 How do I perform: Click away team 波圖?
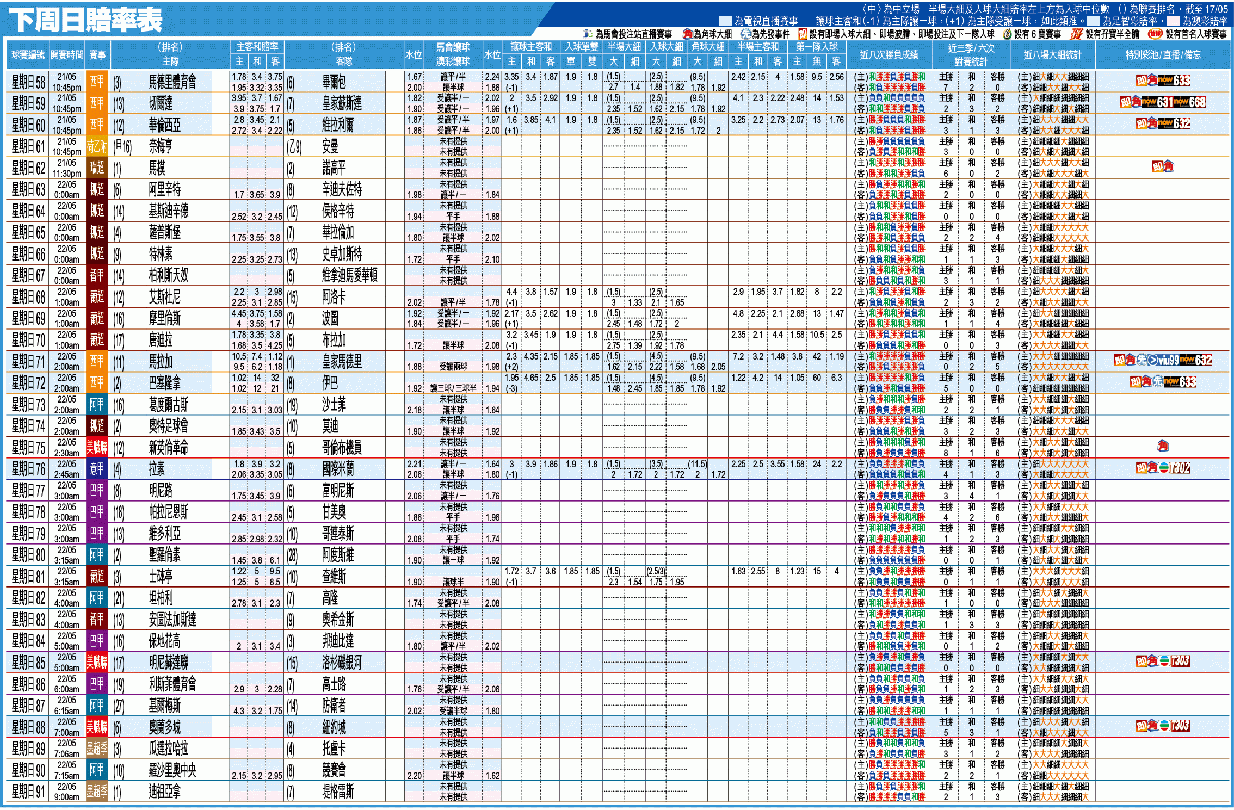pyautogui.click(x=331, y=317)
